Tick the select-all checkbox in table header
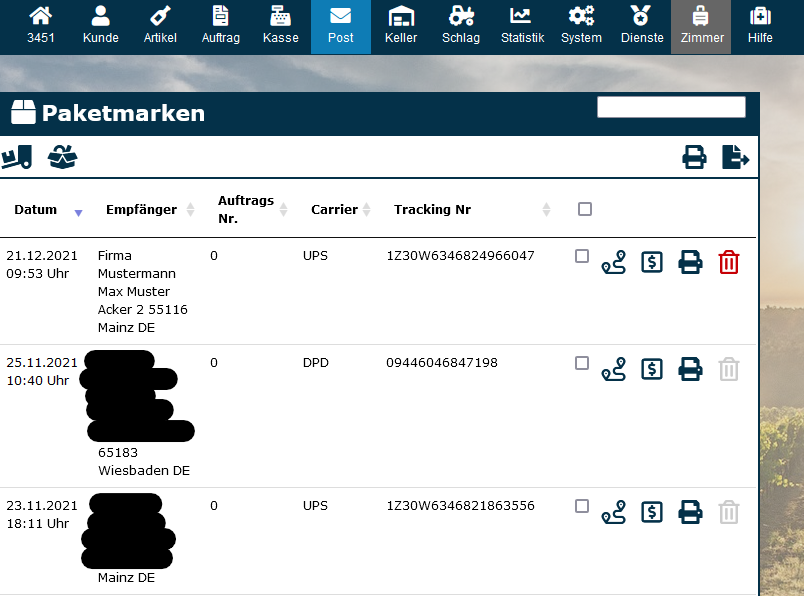 coord(585,209)
